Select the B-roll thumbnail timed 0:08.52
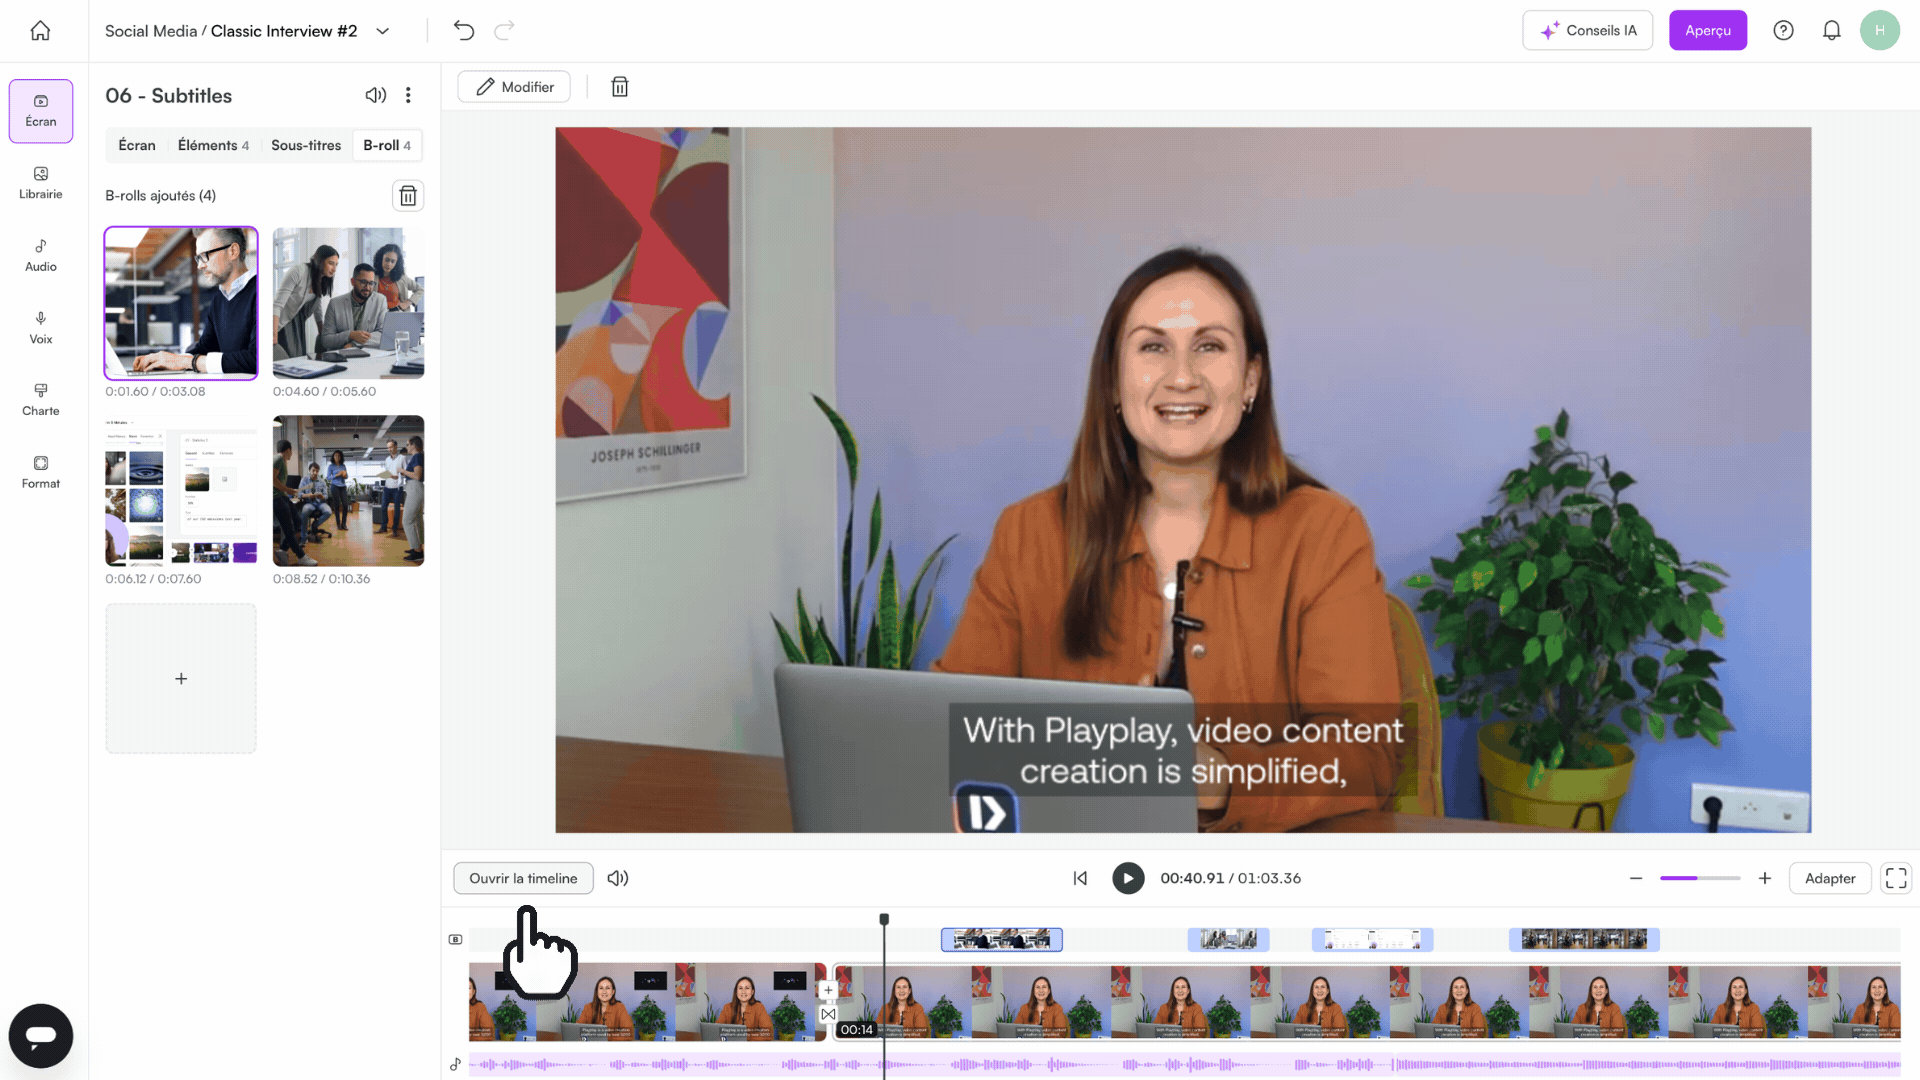The height and width of the screenshot is (1080, 1920). [x=348, y=490]
